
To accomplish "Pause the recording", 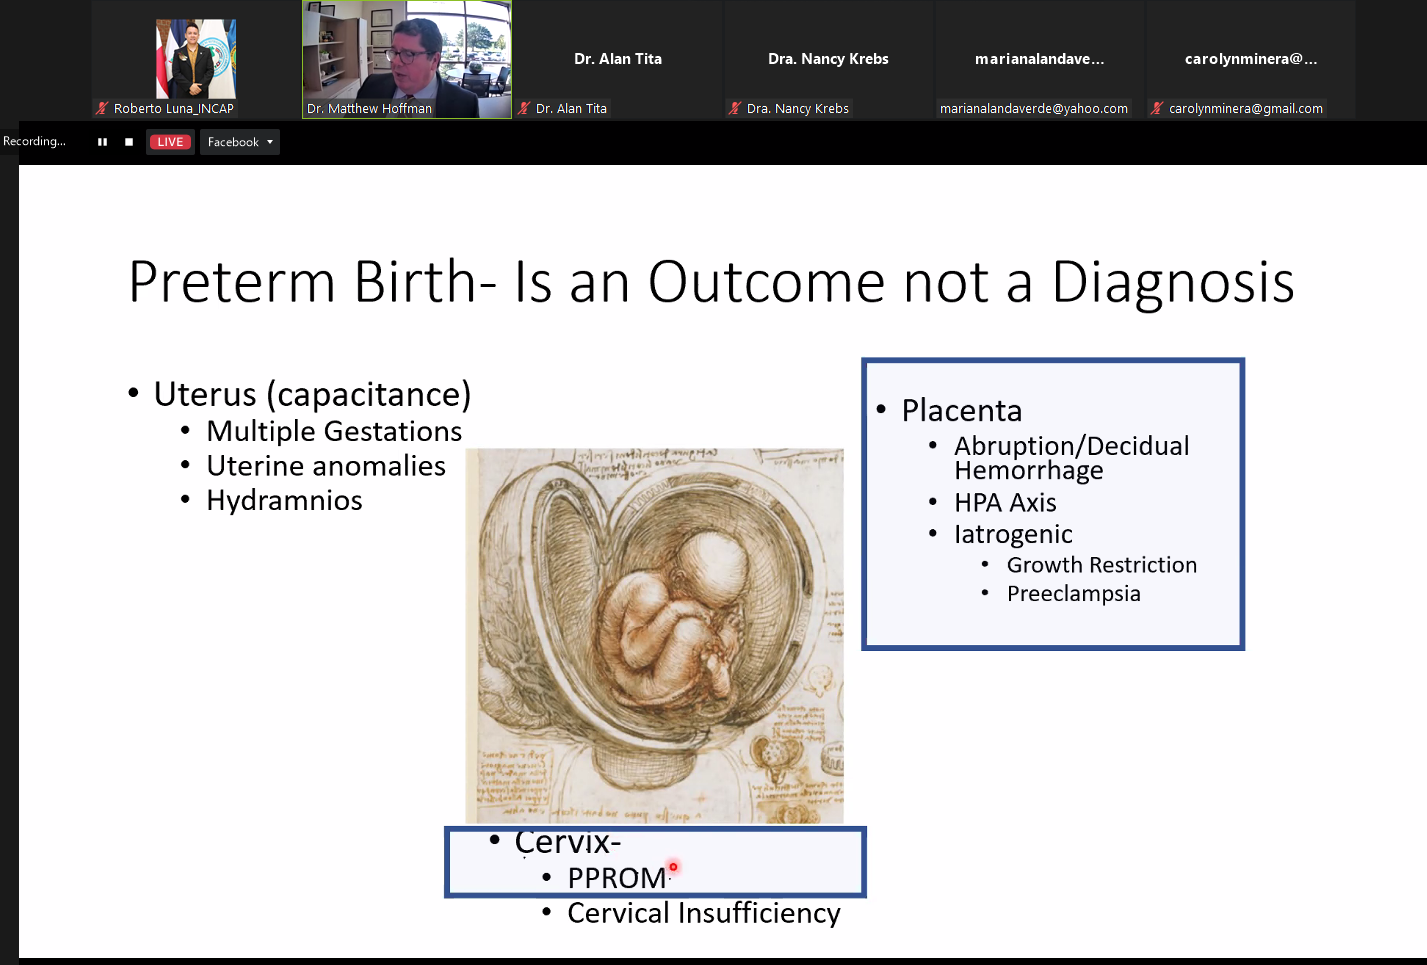I will coord(102,142).
